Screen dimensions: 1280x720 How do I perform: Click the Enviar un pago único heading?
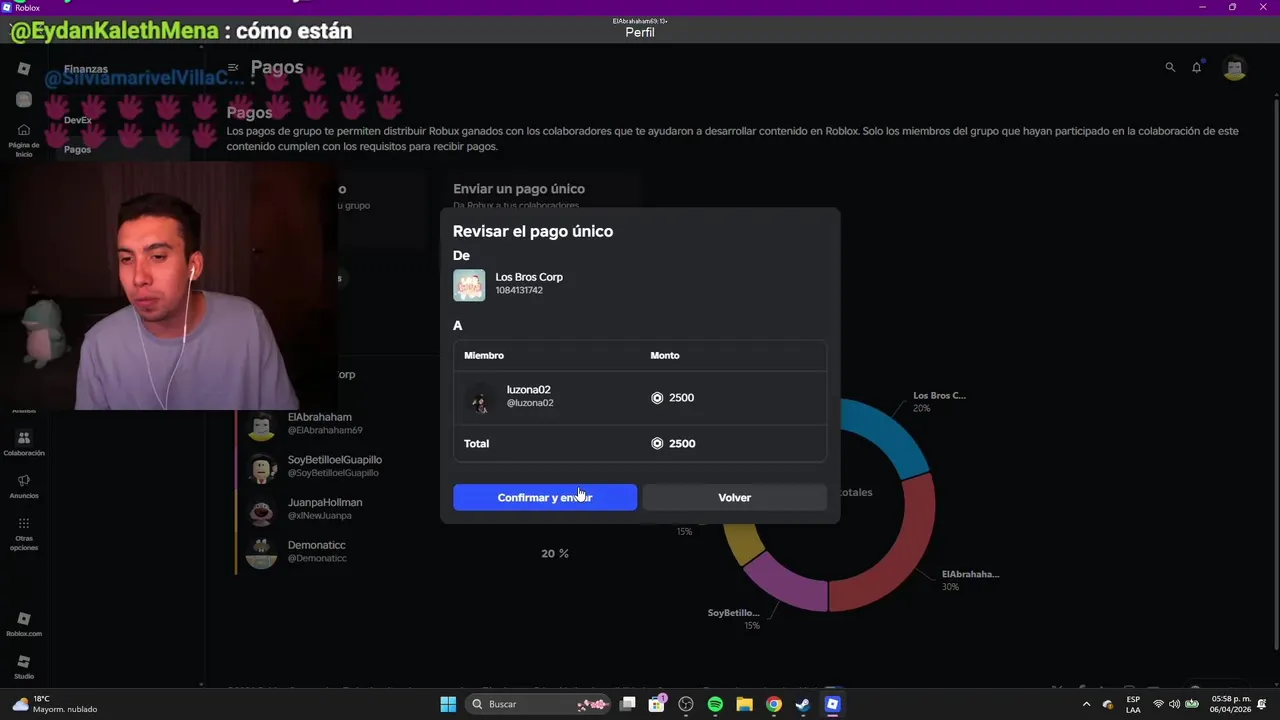[519, 189]
